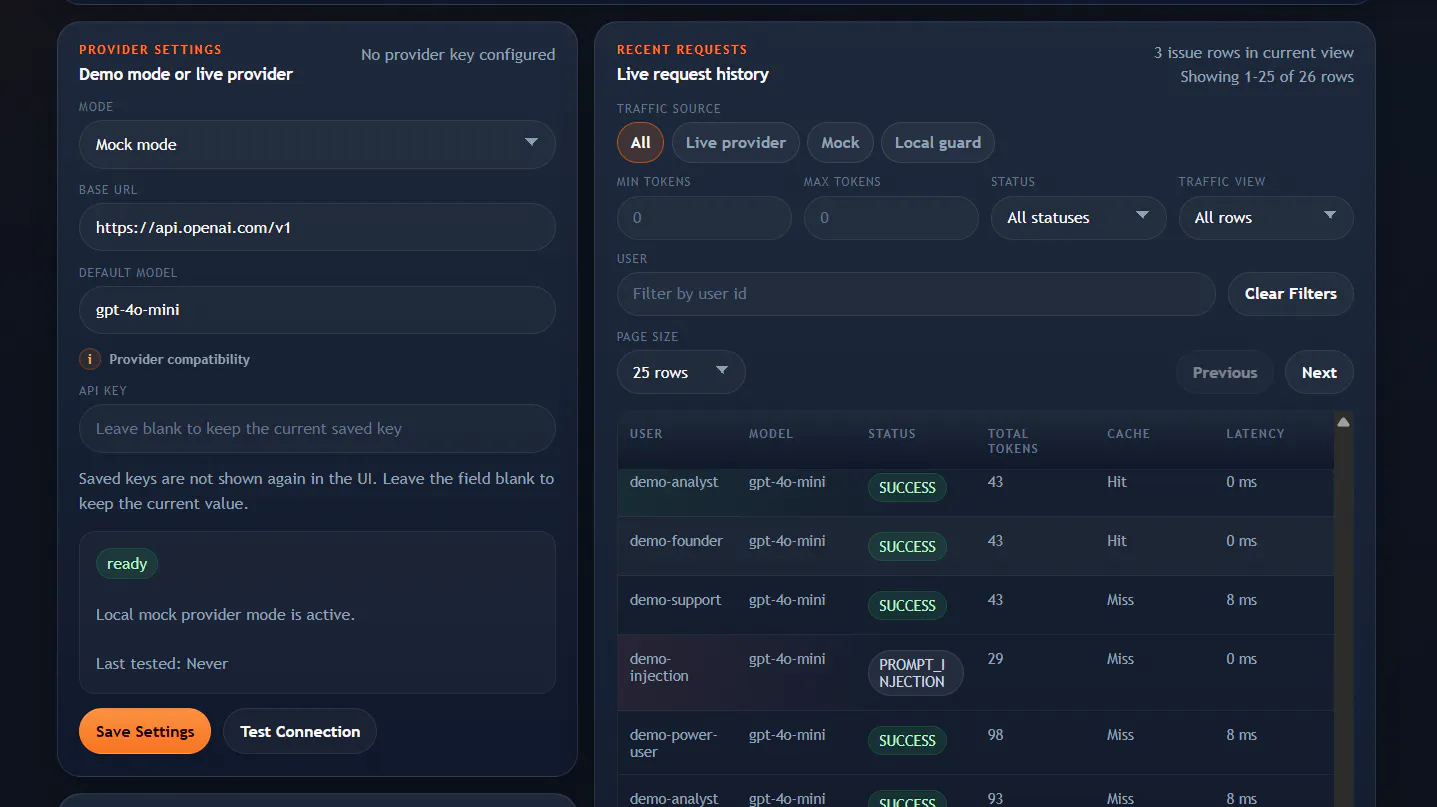This screenshot has width=1437, height=807.
Task: Click the demo-support user cell
Action: pos(675,600)
